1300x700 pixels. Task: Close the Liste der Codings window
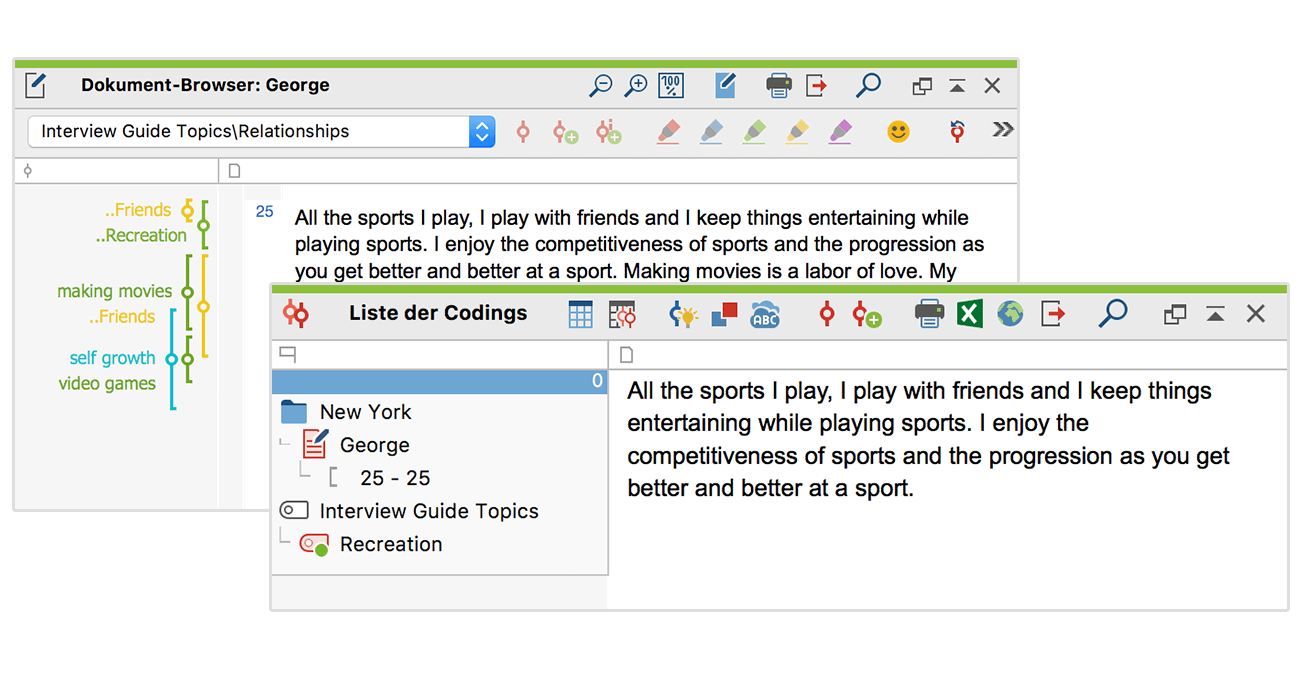1256,314
